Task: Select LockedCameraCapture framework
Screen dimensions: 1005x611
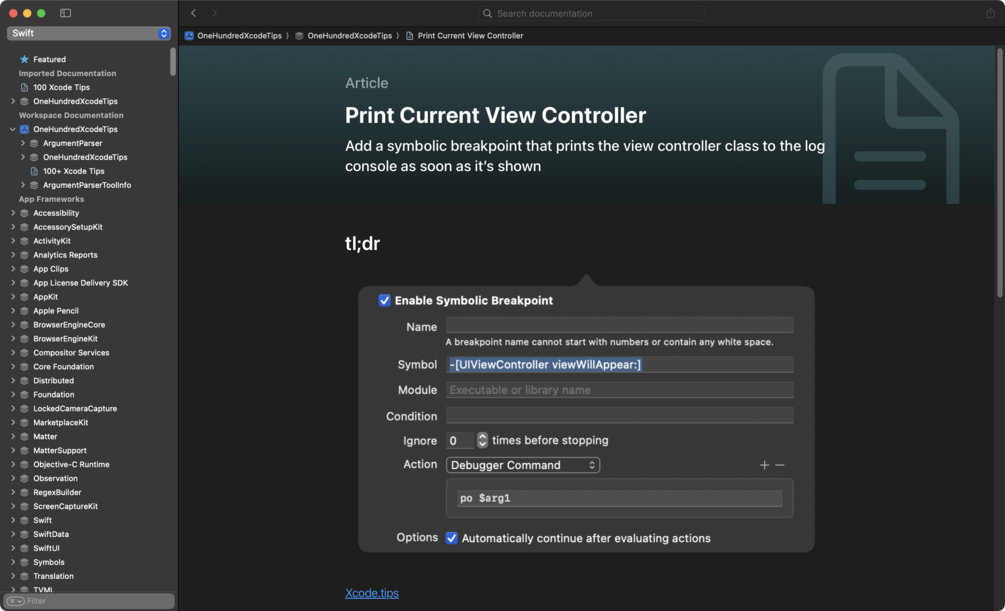Action: (75, 409)
